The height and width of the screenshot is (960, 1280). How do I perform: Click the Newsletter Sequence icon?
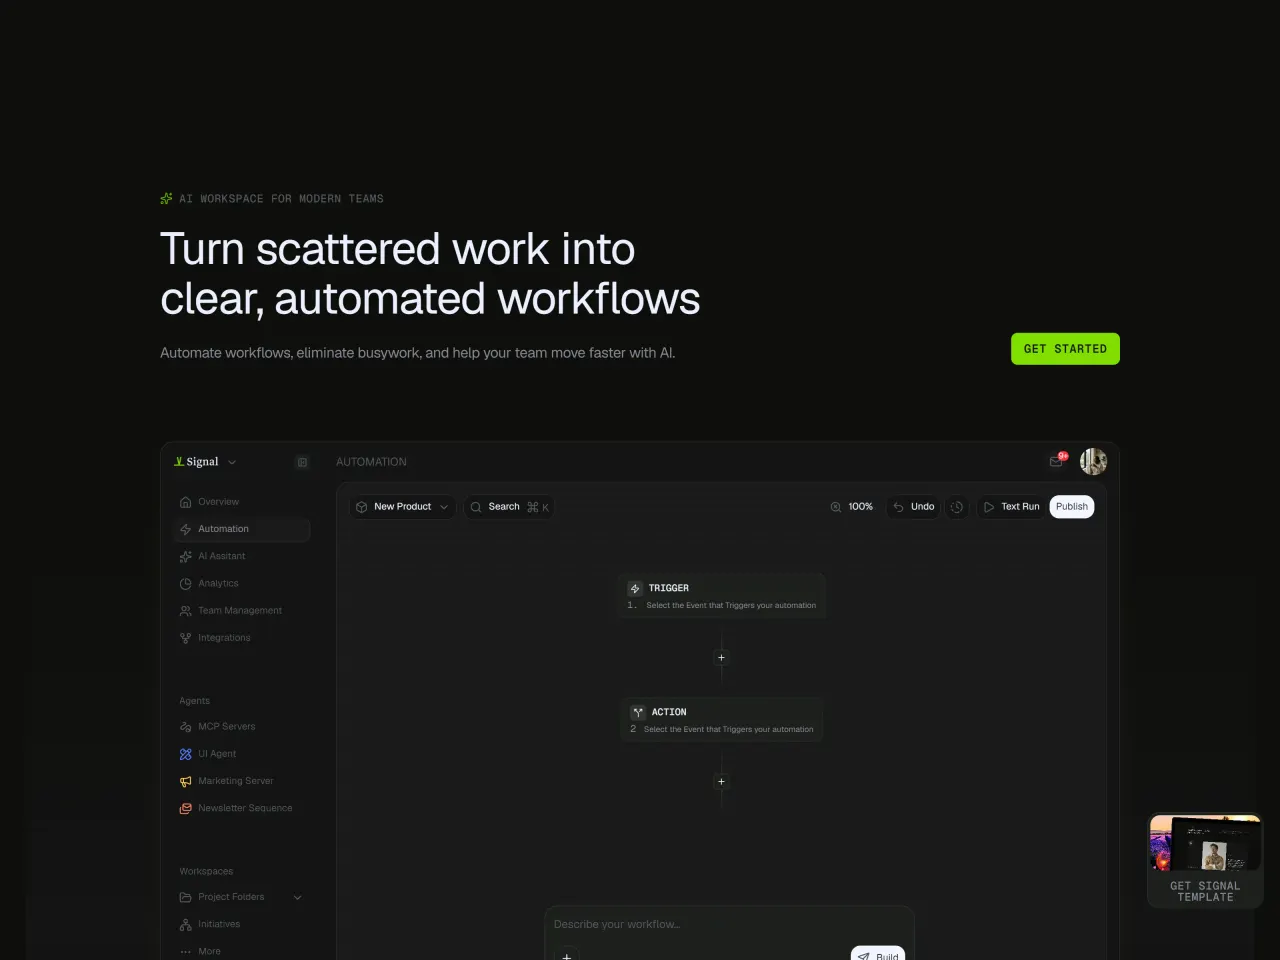point(185,808)
